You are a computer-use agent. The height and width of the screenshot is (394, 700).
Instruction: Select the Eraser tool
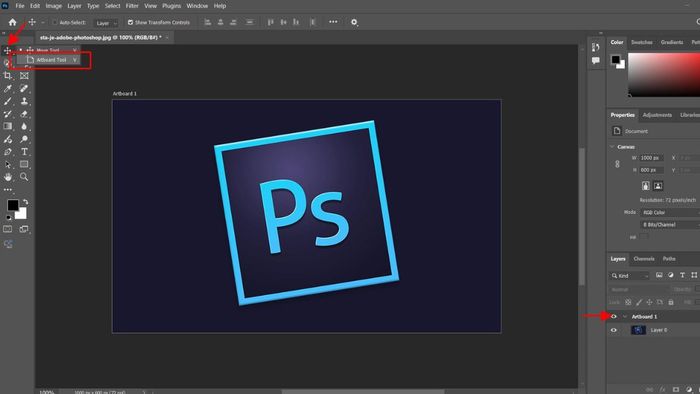coord(24,114)
